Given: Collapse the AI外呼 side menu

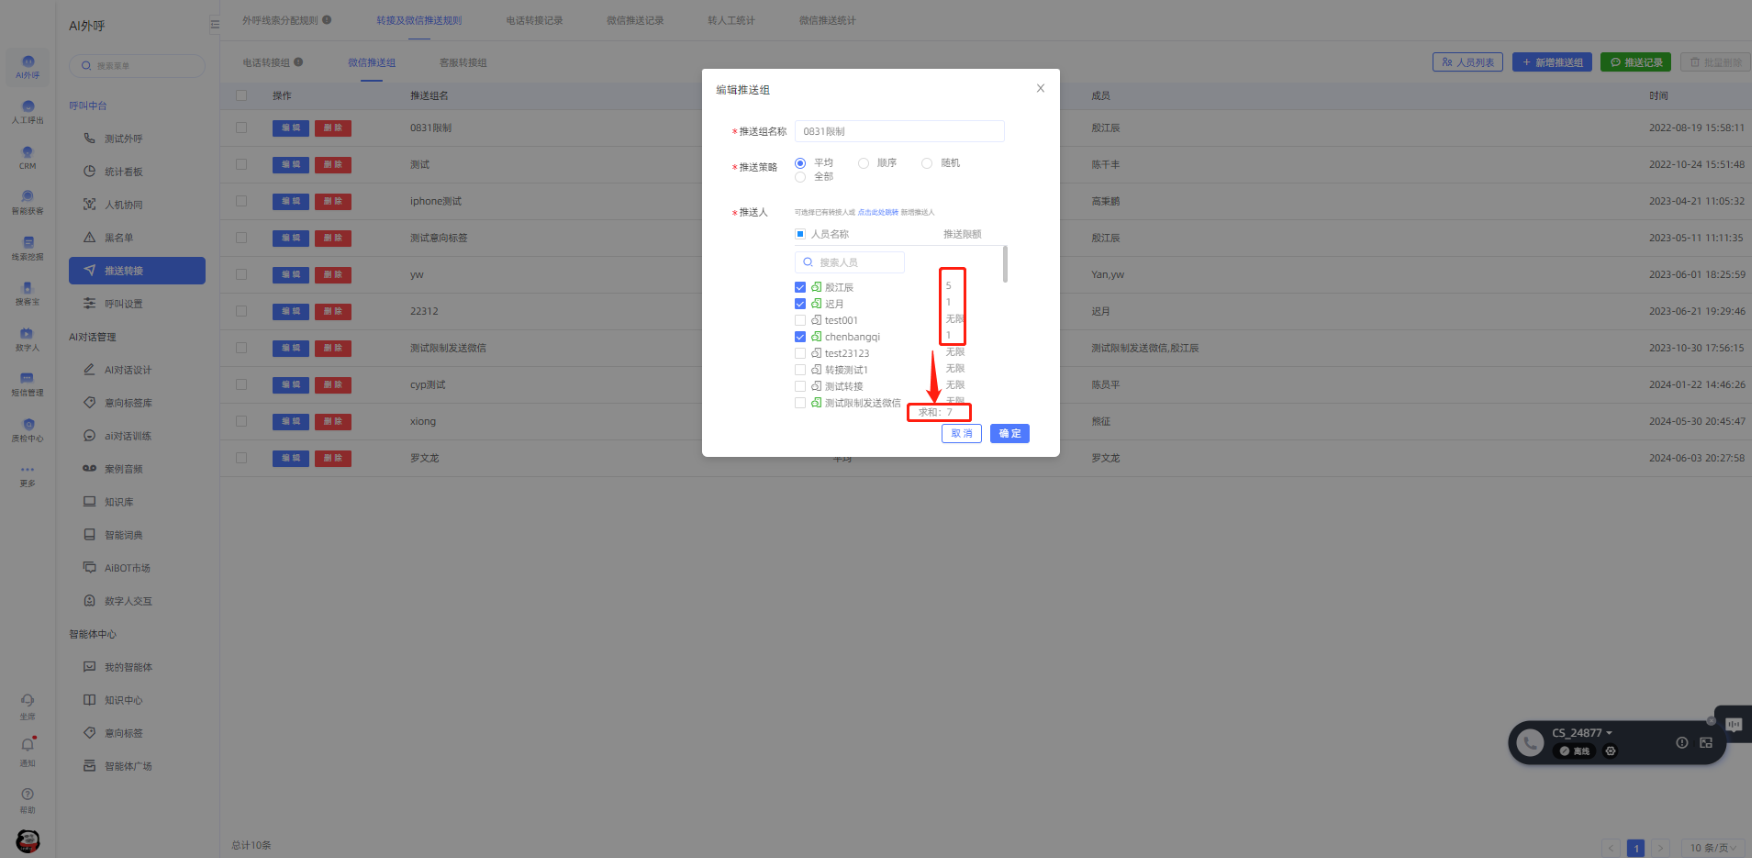Looking at the screenshot, I should [x=214, y=25].
